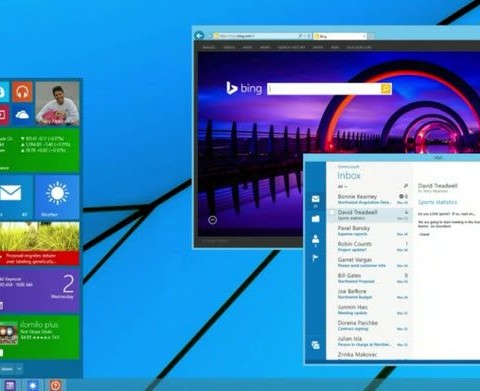Open the Weather sun tile
The width and height of the screenshot is (480, 391).
point(57,197)
